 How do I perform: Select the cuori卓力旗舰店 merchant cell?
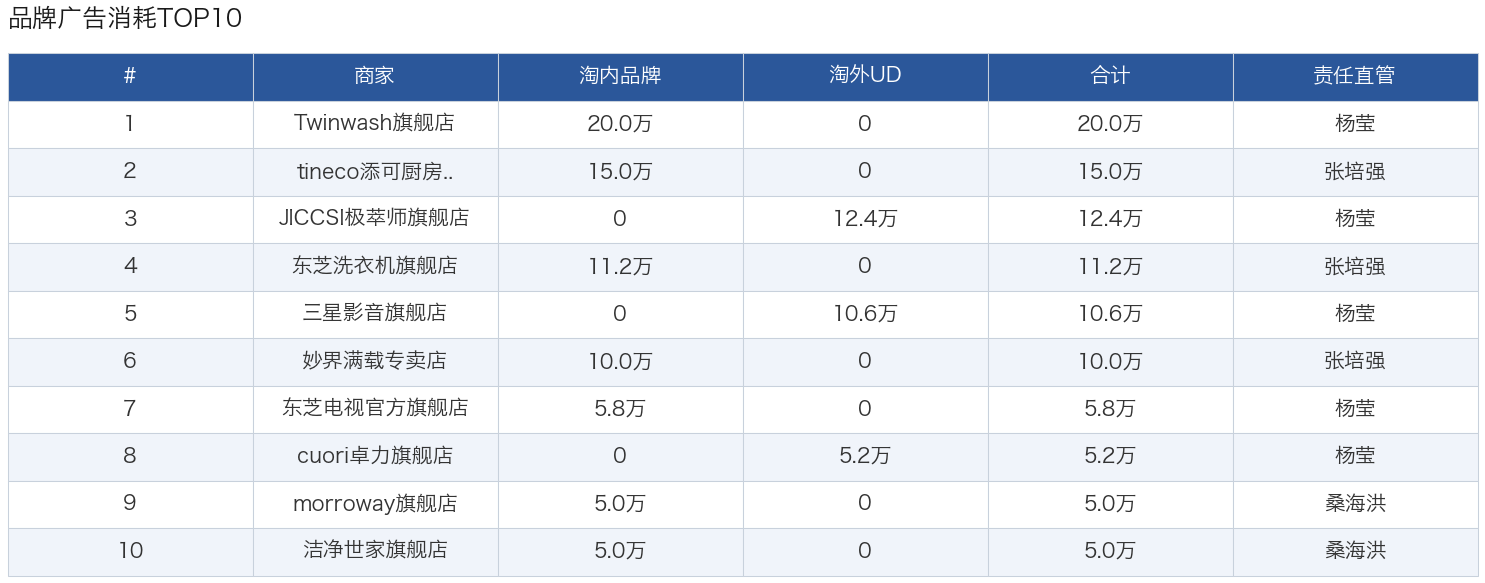pyautogui.click(x=375, y=456)
